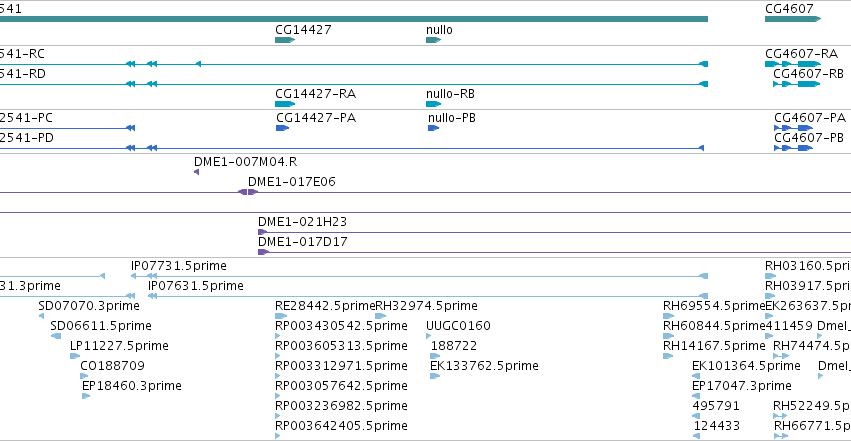Click the EP18460.3prime EST label

tap(131, 386)
